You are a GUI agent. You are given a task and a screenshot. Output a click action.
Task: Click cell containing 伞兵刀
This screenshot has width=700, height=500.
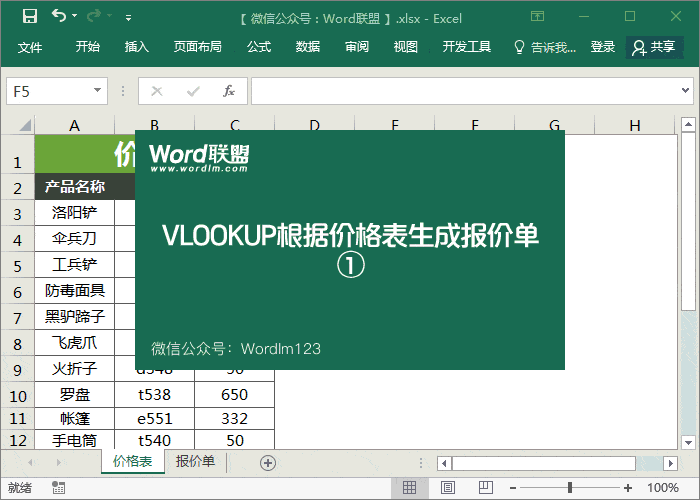(x=75, y=238)
